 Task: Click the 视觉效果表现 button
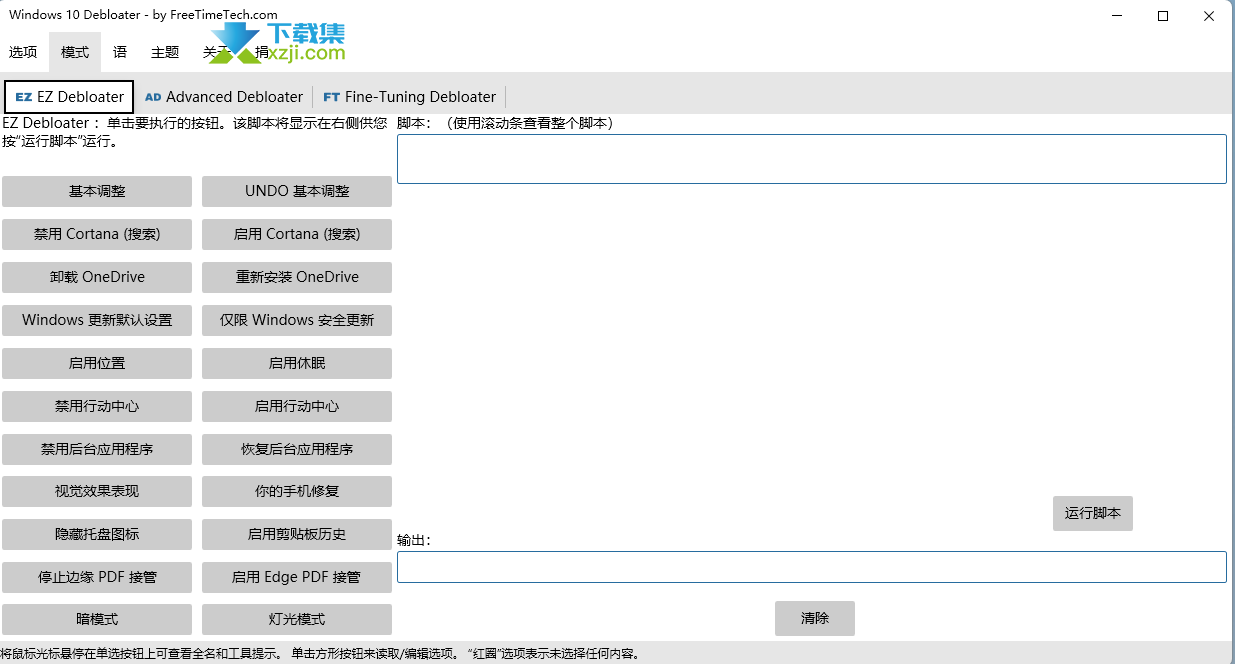97,491
